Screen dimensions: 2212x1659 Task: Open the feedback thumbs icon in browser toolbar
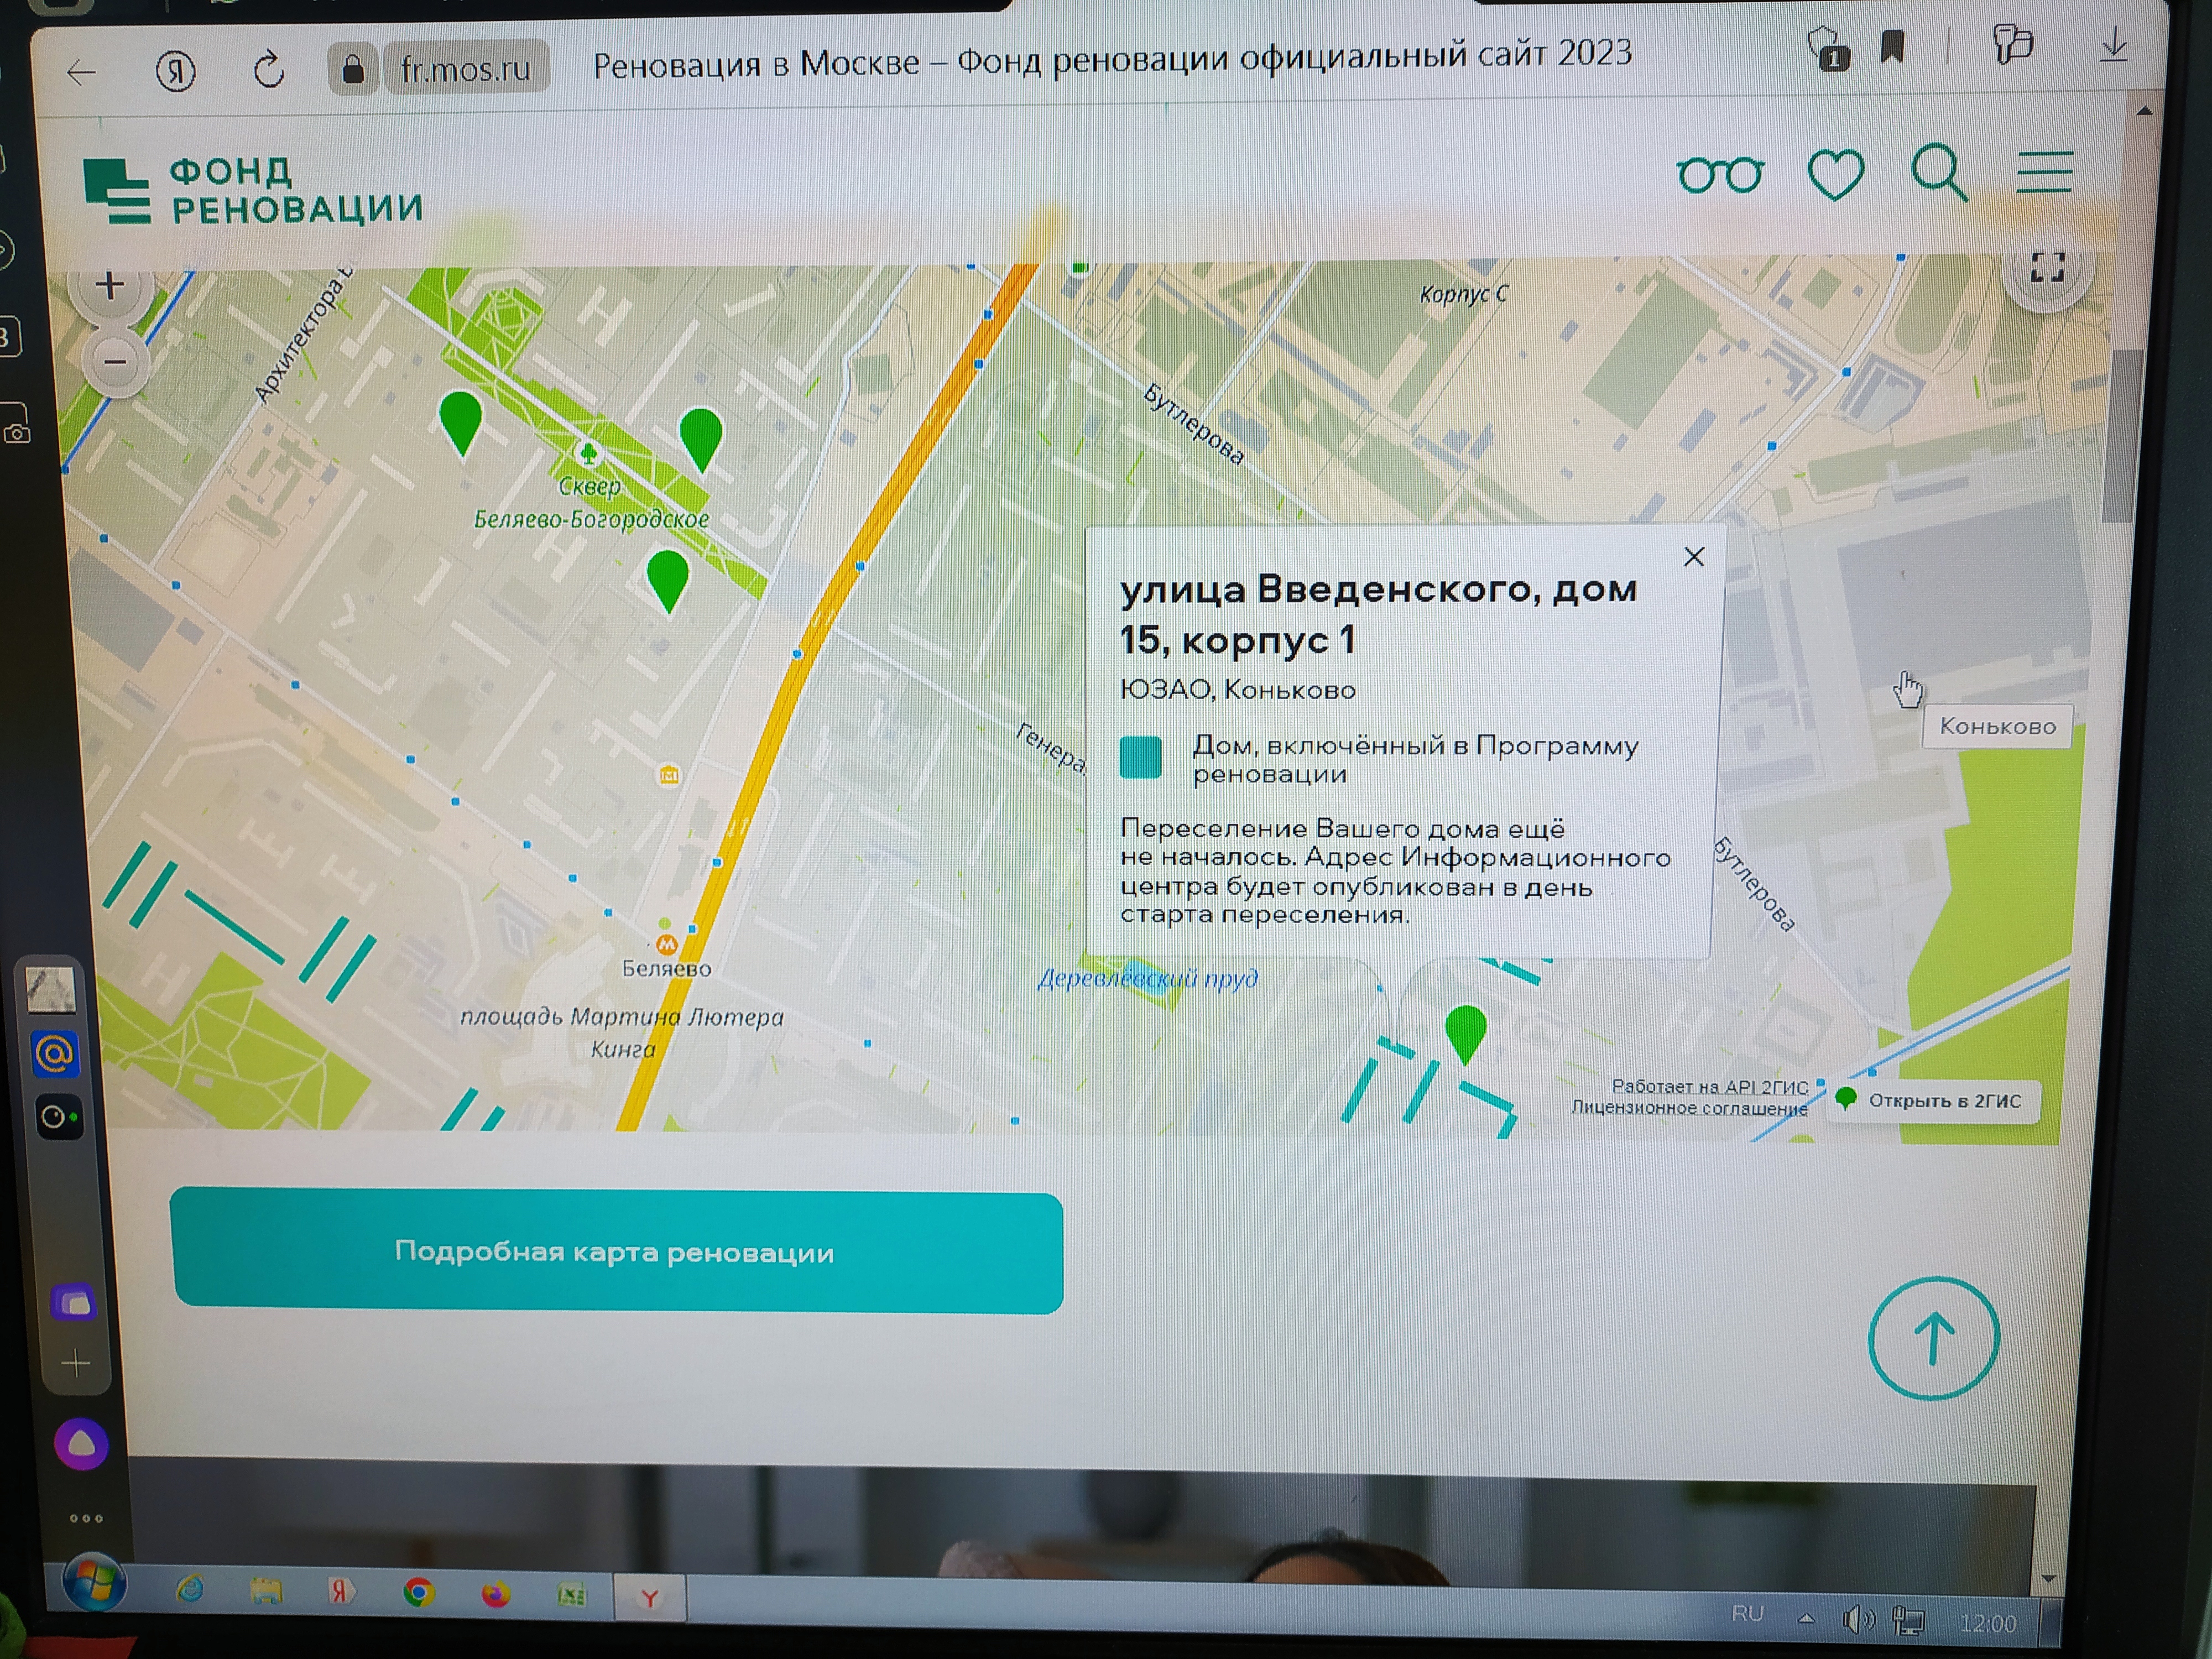2012,44
